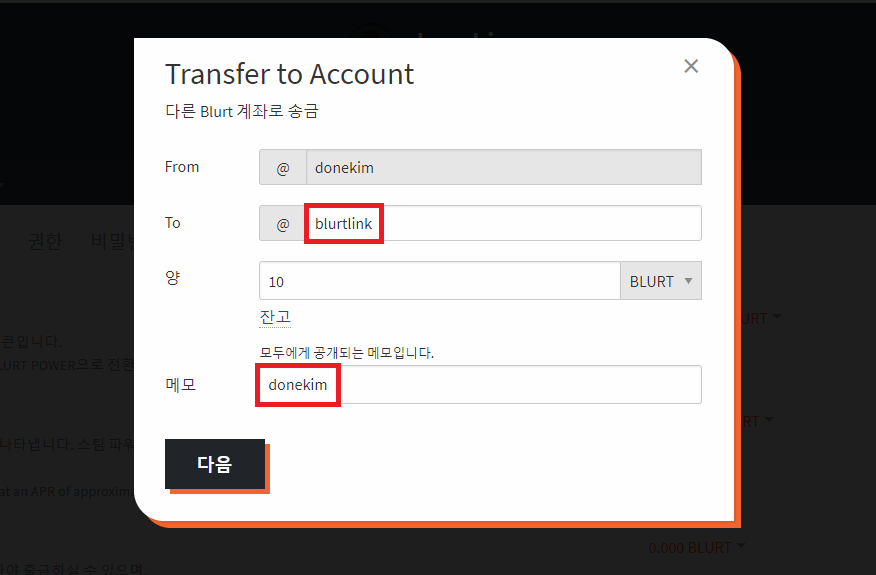
Task: Select the greyed From field showing donekim
Action: coord(503,167)
